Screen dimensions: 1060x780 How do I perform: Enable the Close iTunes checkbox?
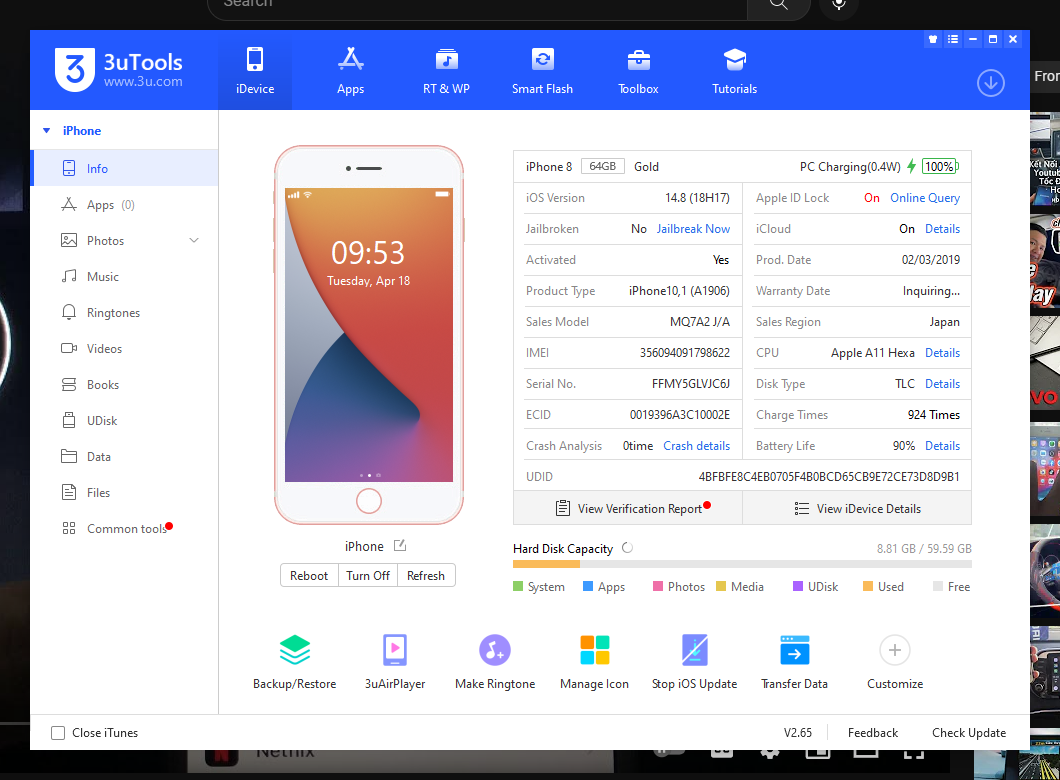59,733
